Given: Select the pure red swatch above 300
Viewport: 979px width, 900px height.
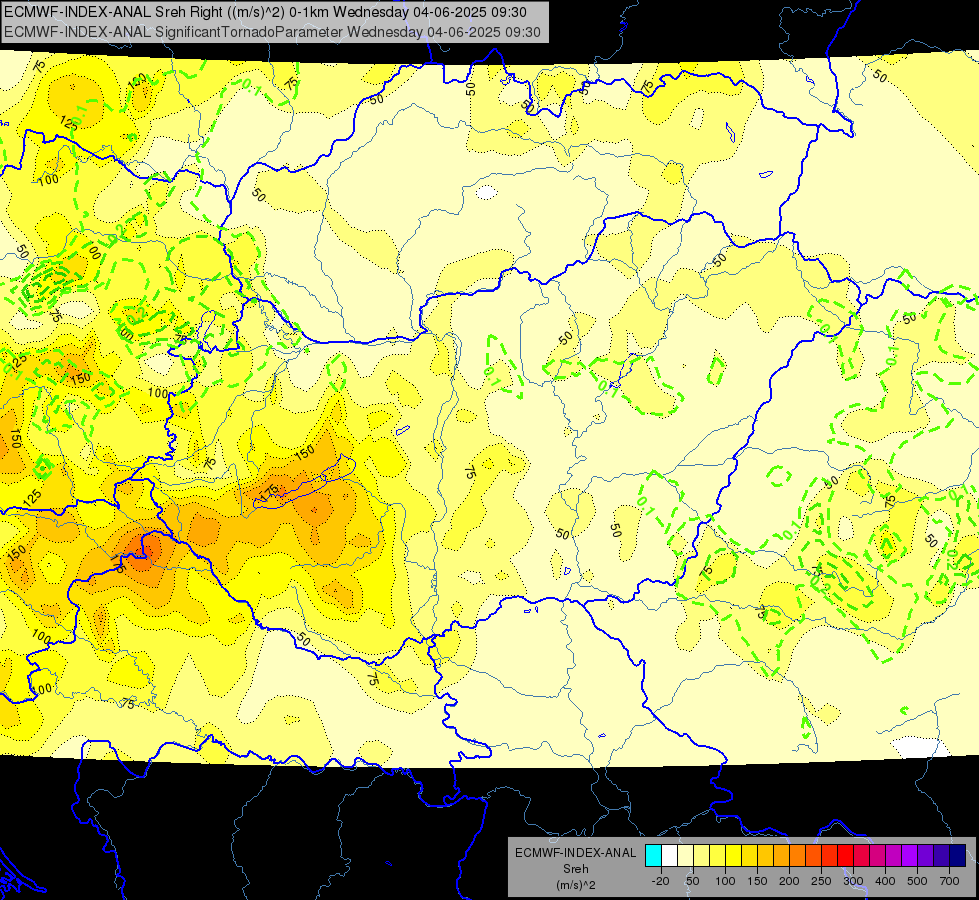Looking at the screenshot, I should [x=846, y=856].
